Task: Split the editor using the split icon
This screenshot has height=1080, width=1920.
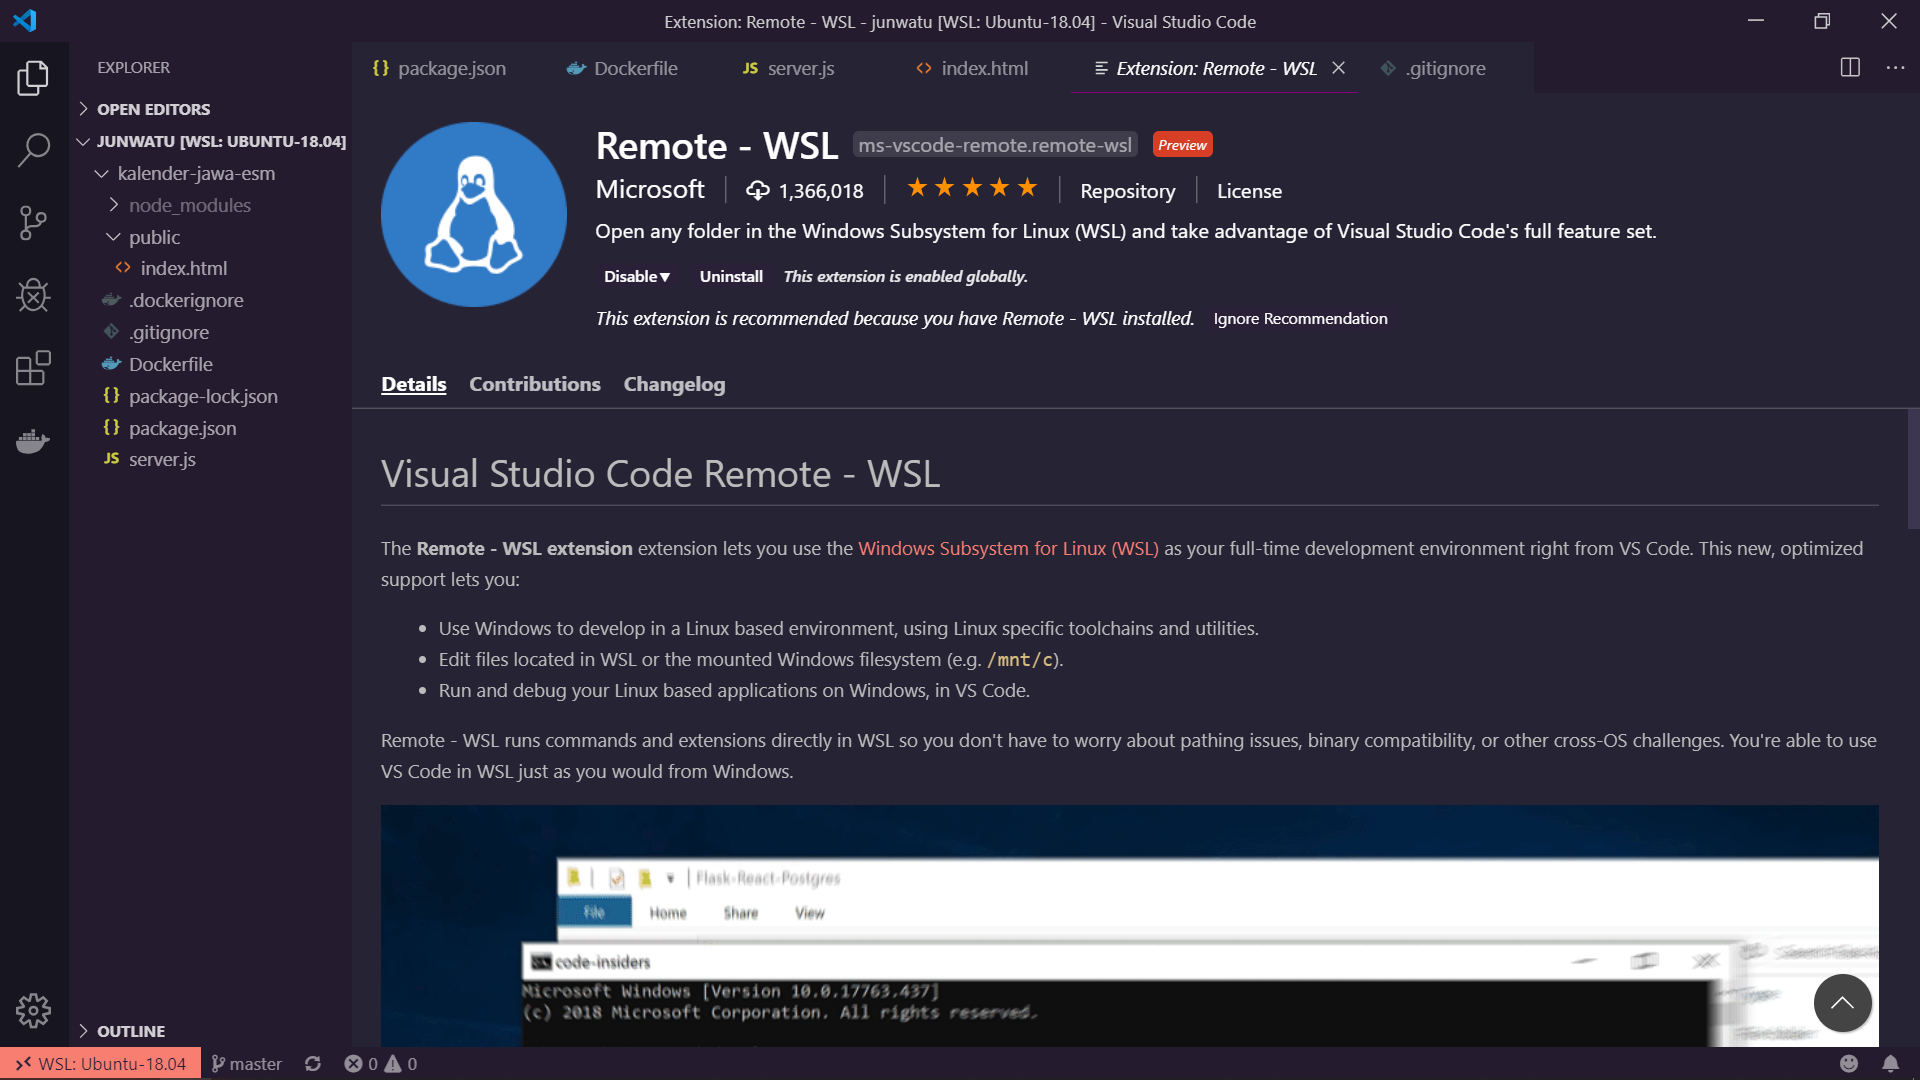Action: click(1850, 68)
